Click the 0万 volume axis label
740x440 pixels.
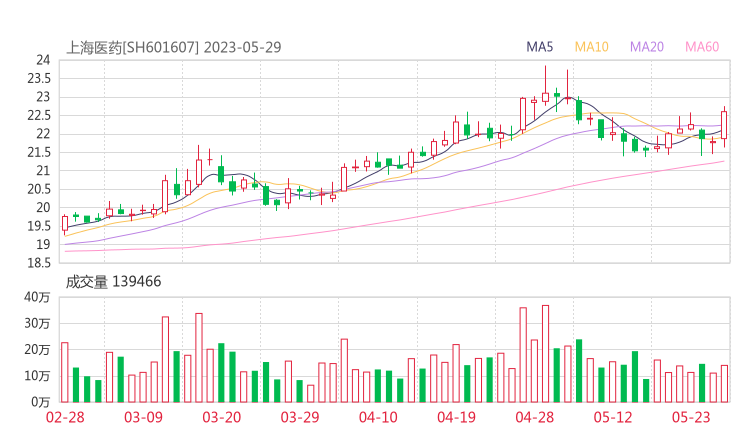41,402
